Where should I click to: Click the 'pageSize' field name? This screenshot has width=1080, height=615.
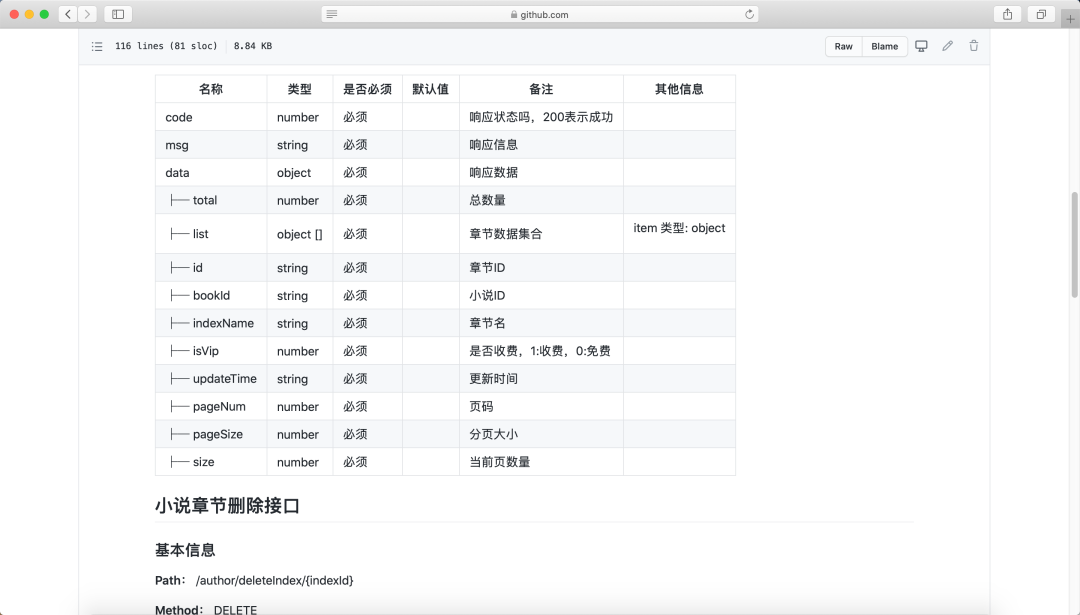218,435
